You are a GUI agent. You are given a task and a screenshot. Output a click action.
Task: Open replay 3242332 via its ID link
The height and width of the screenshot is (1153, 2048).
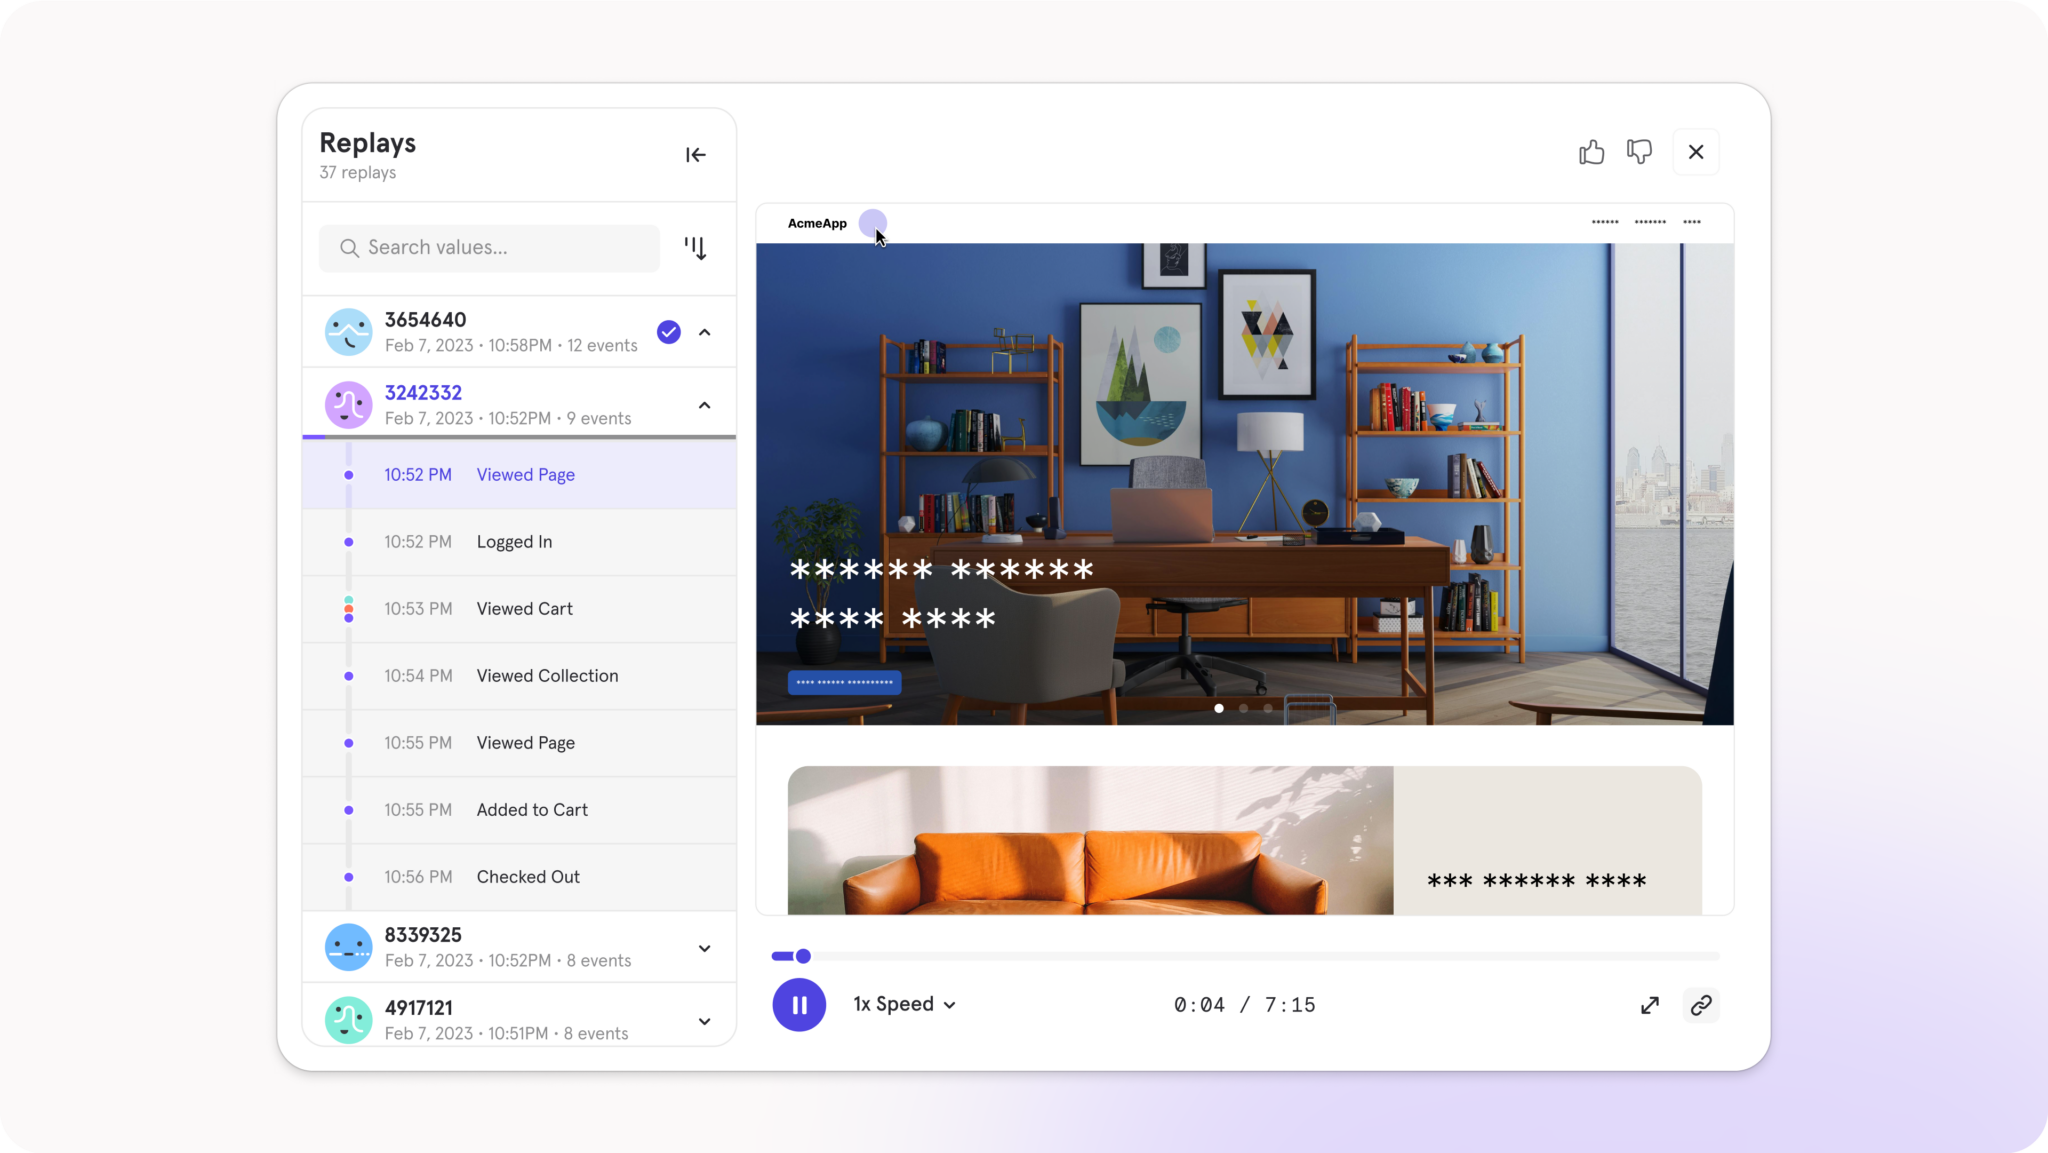pos(423,392)
